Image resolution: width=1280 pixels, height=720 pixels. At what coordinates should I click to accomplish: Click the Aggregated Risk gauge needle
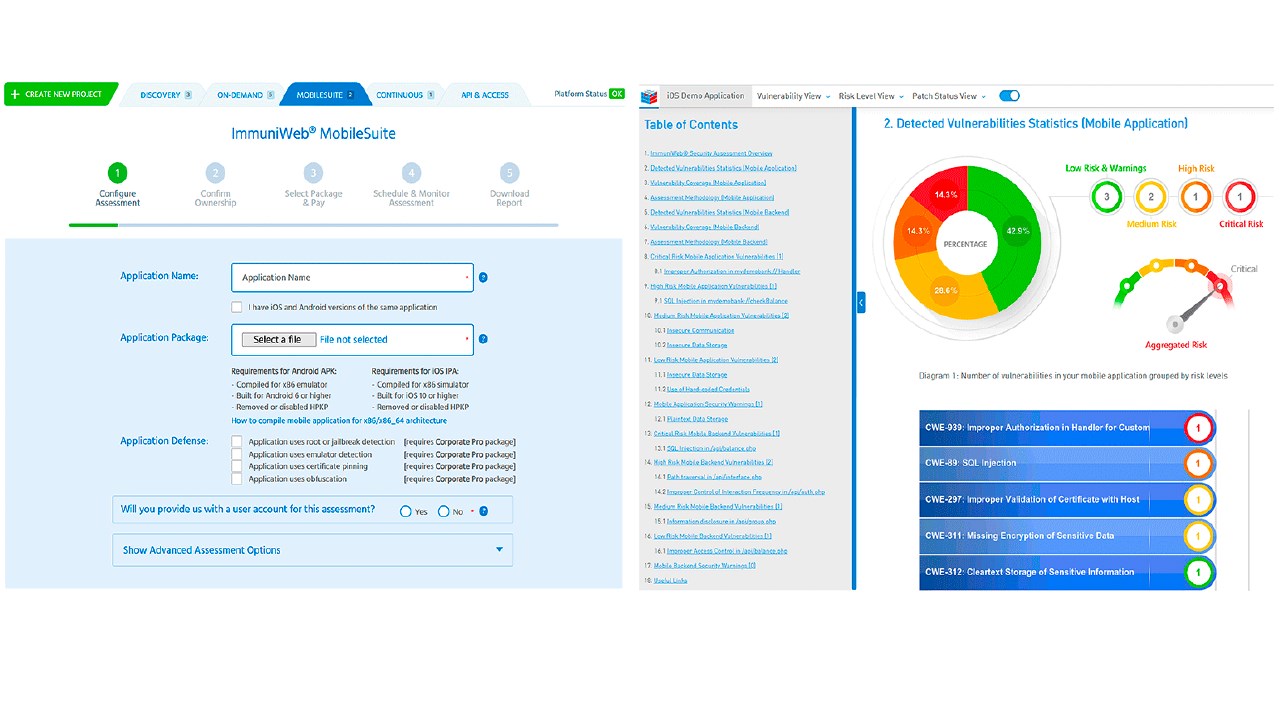1198,305
